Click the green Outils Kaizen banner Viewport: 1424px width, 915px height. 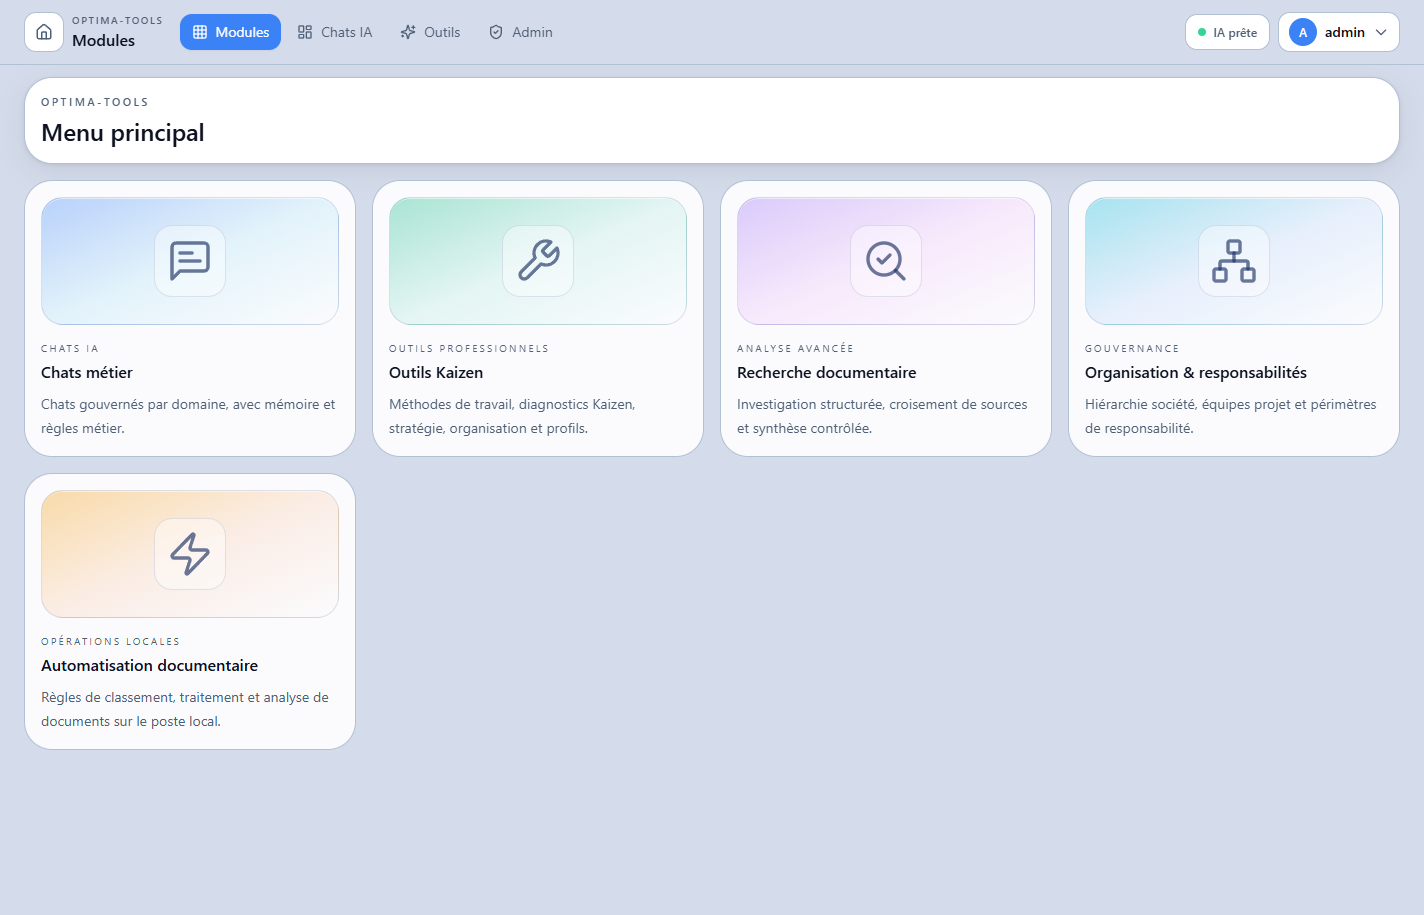(x=538, y=261)
